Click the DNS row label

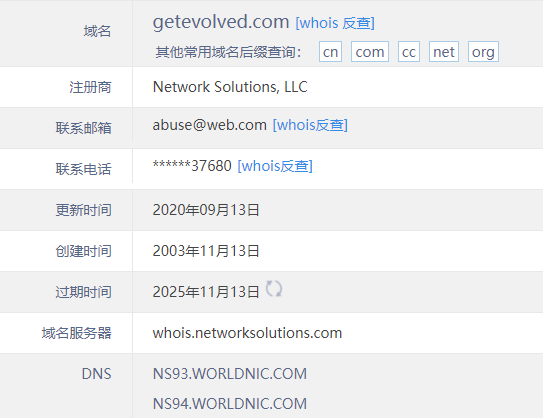click(97, 374)
